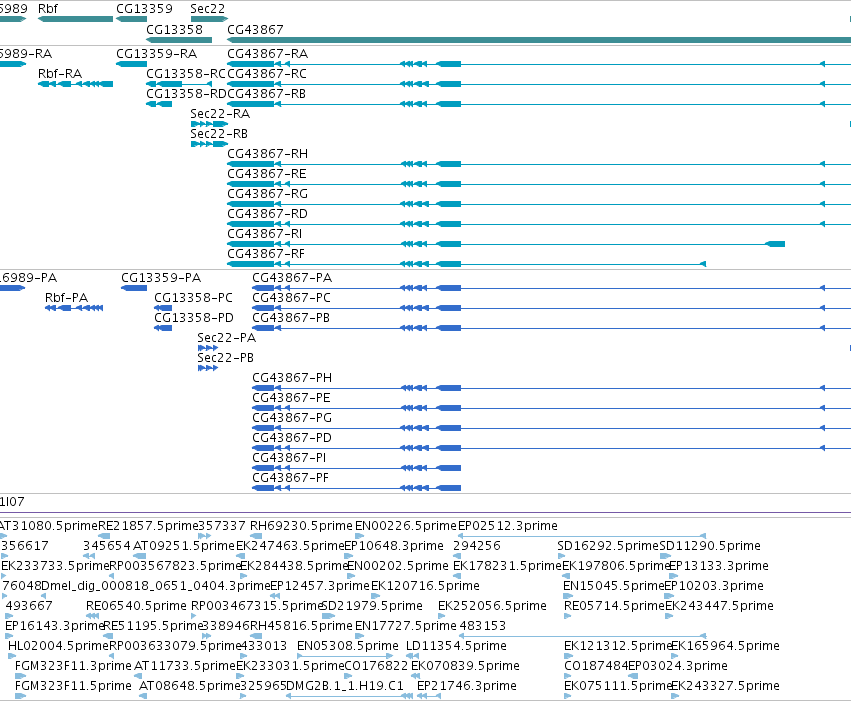
Task: Open transcript CG43867-RD label
Action: click(x=268, y=214)
